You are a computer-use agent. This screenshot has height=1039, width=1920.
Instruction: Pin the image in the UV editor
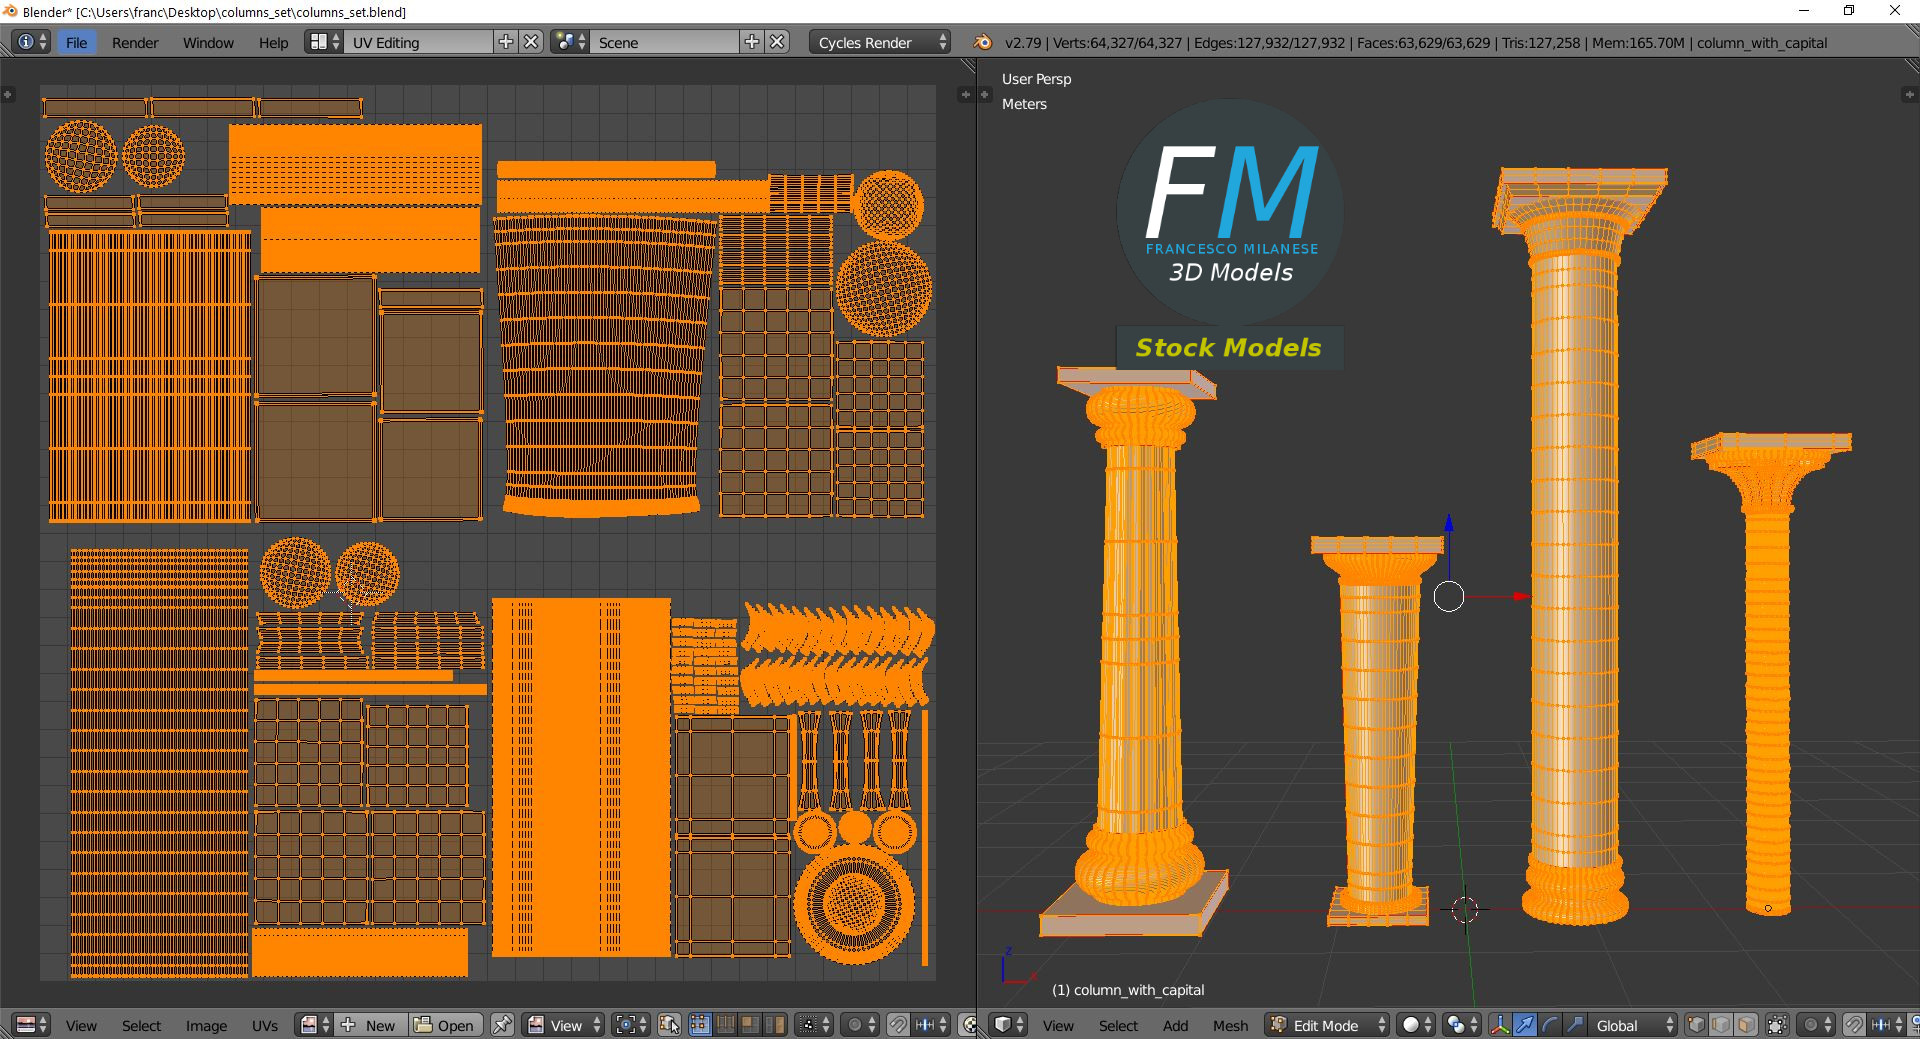tap(502, 1025)
